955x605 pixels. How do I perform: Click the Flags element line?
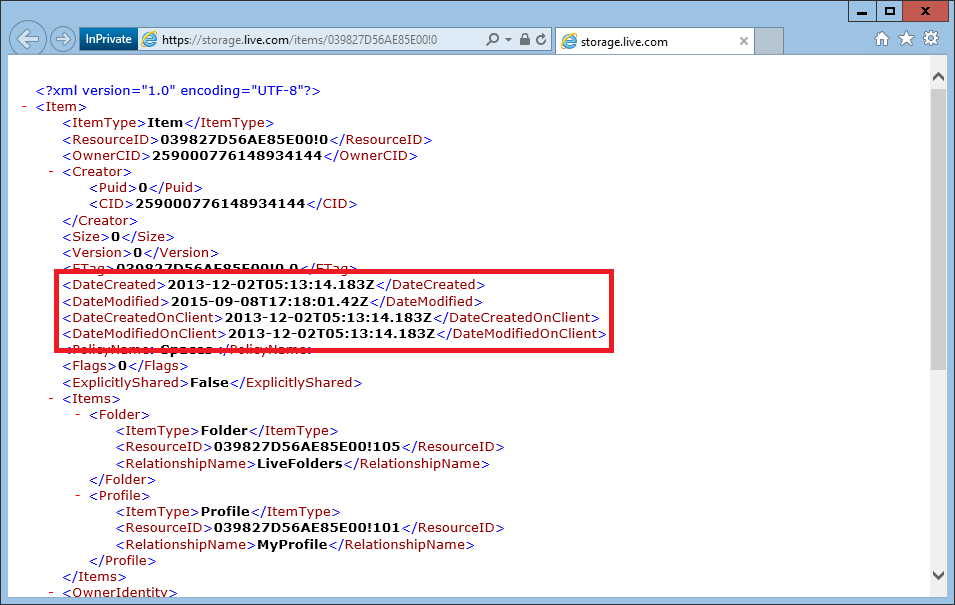point(125,366)
